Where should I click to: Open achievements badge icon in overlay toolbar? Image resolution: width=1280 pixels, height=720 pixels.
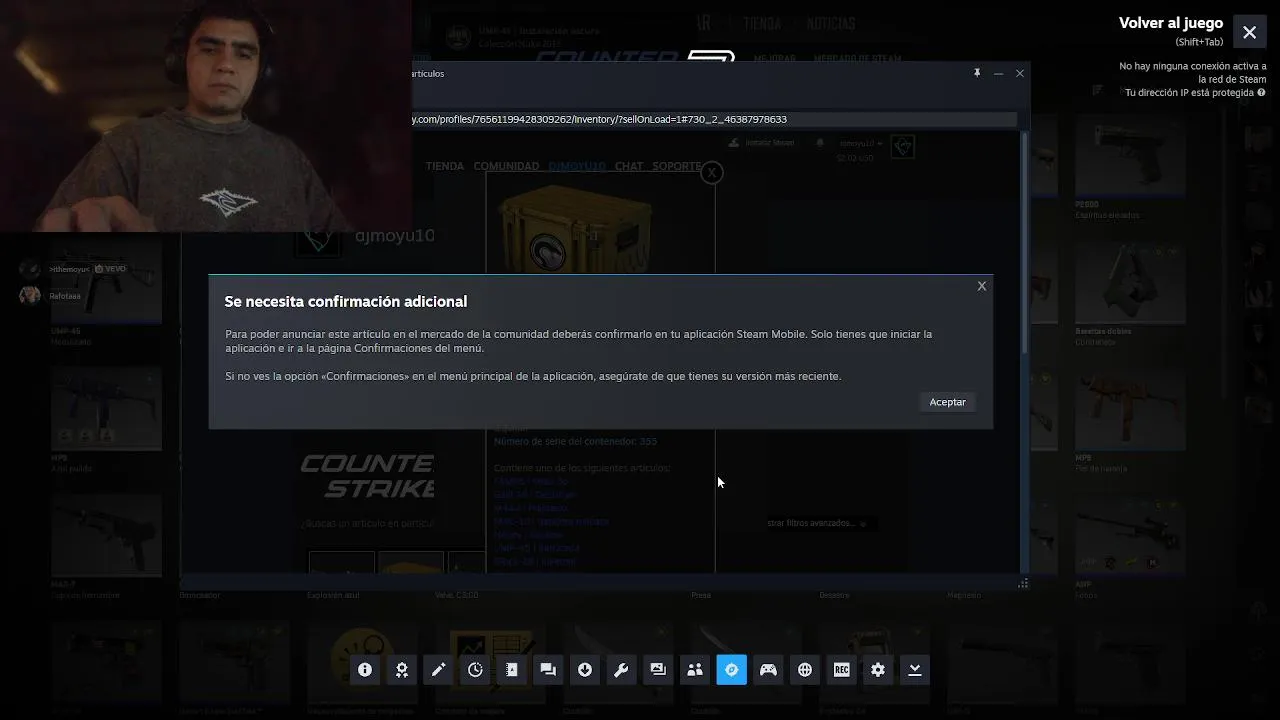pyautogui.click(x=402, y=670)
